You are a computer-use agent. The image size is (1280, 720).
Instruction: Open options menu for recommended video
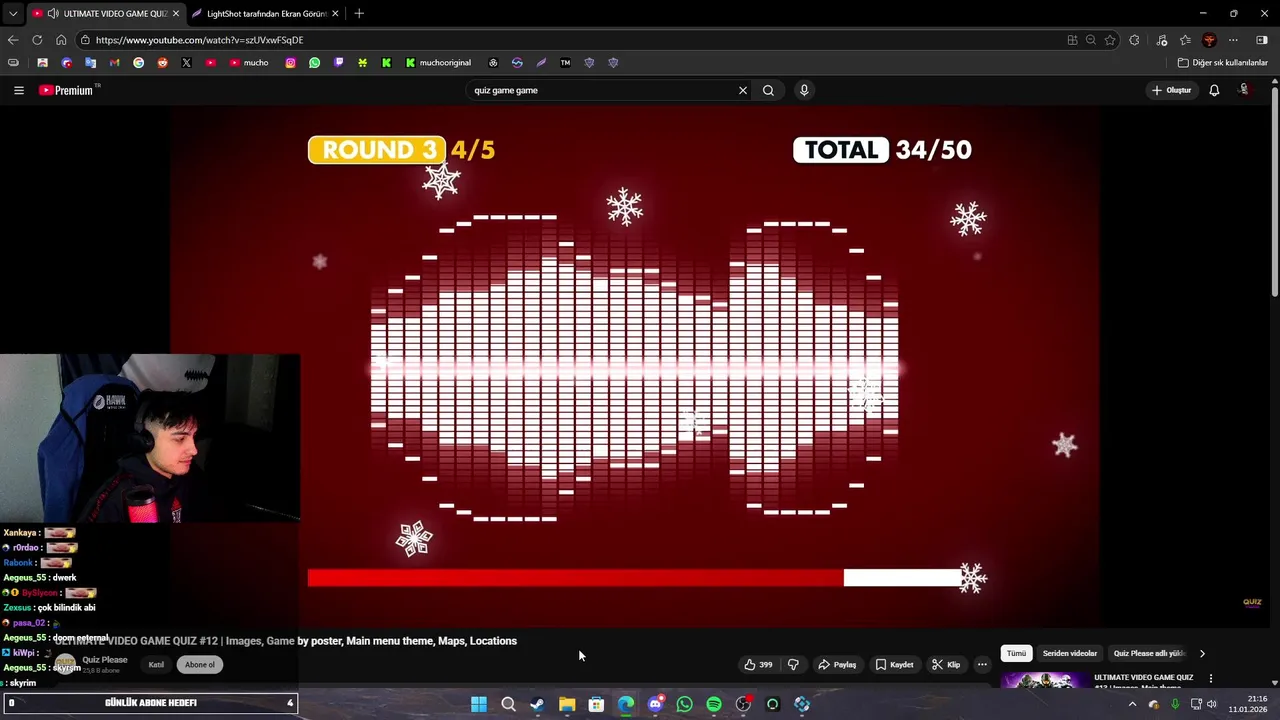point(1210,678)
